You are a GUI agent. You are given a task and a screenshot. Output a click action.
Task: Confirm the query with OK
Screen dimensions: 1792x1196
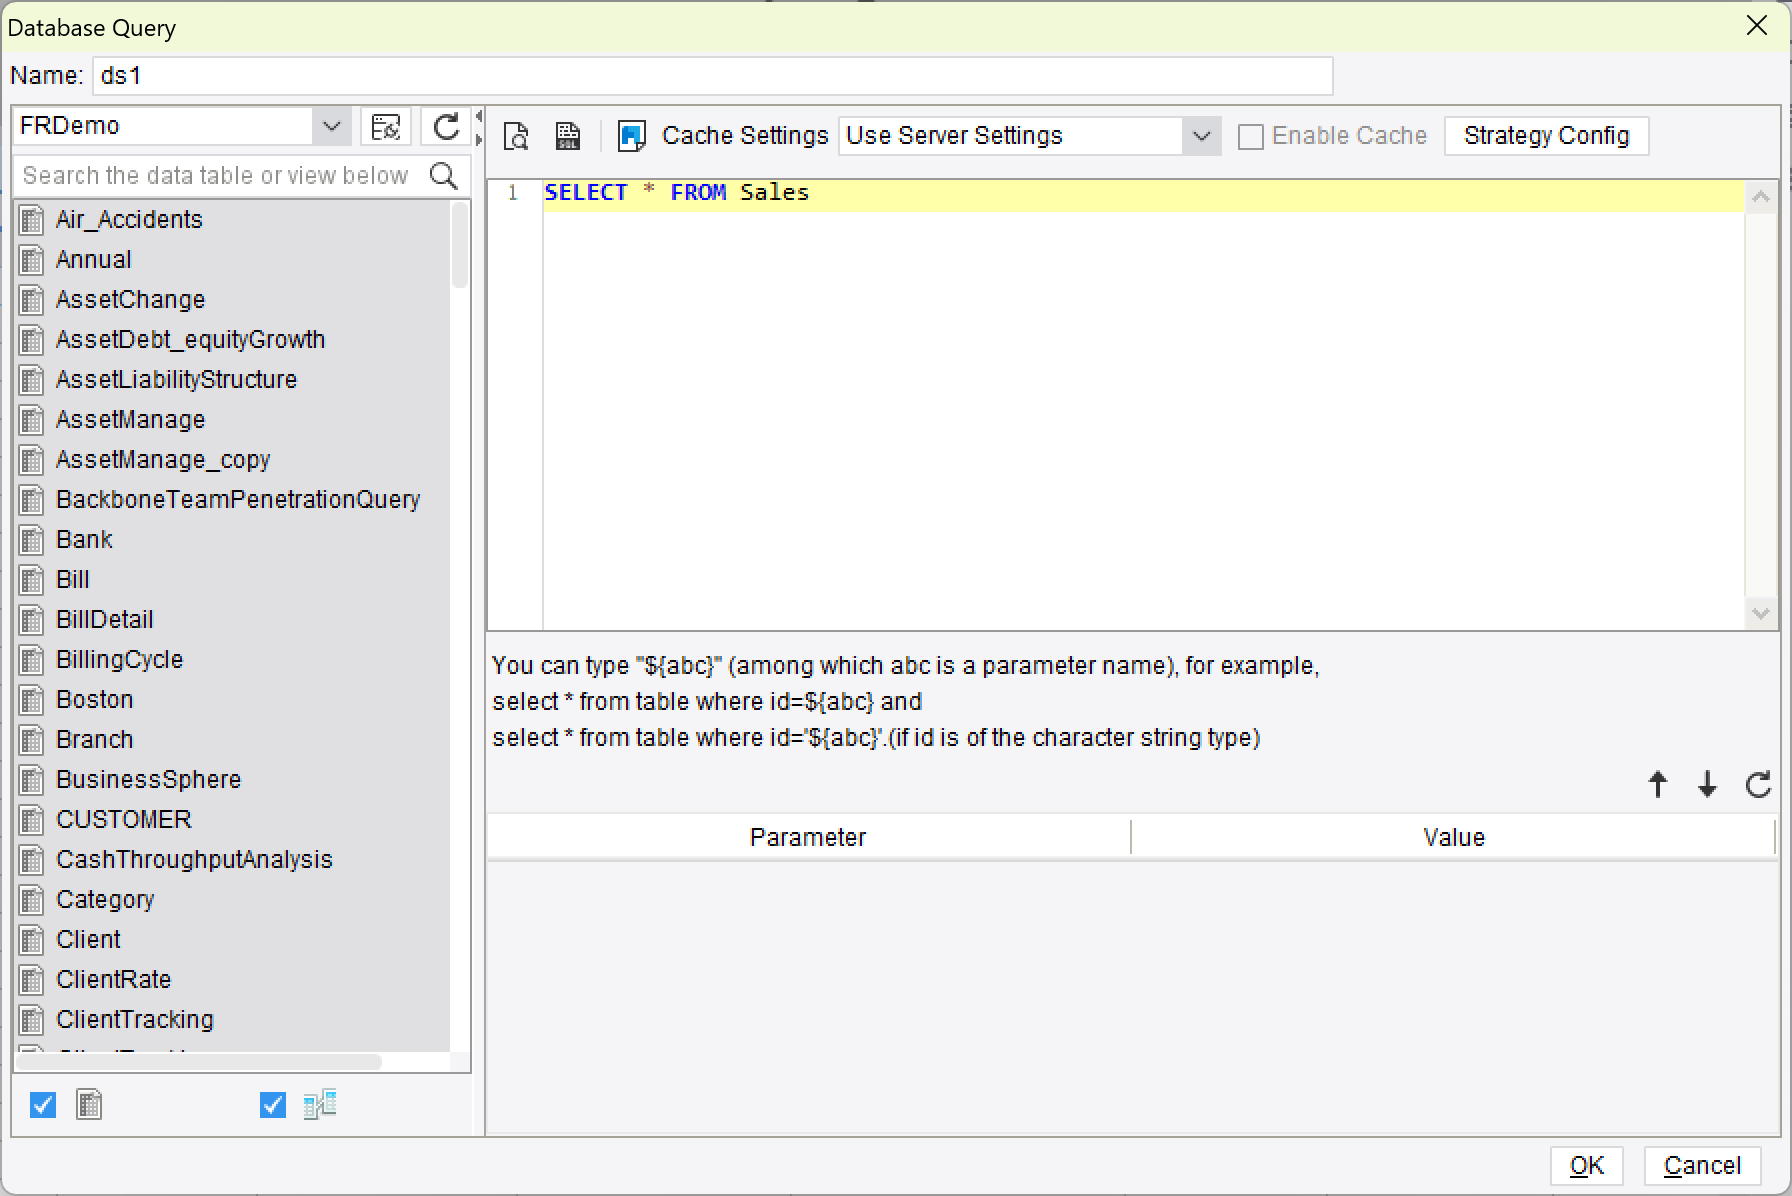point(1587,1165)
